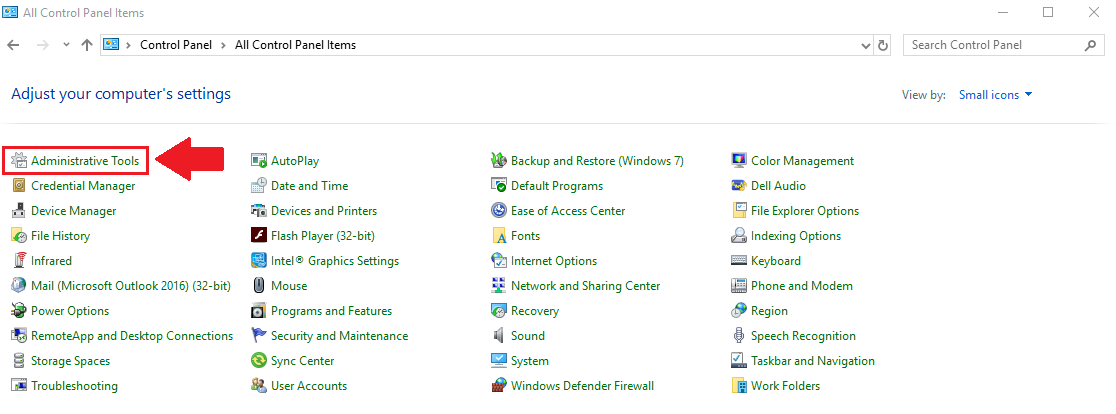The width and height of the screenshot is (1116, 414).
Task: Click the Windows Defender Firewall icon
Action: (x=499, y=386)
